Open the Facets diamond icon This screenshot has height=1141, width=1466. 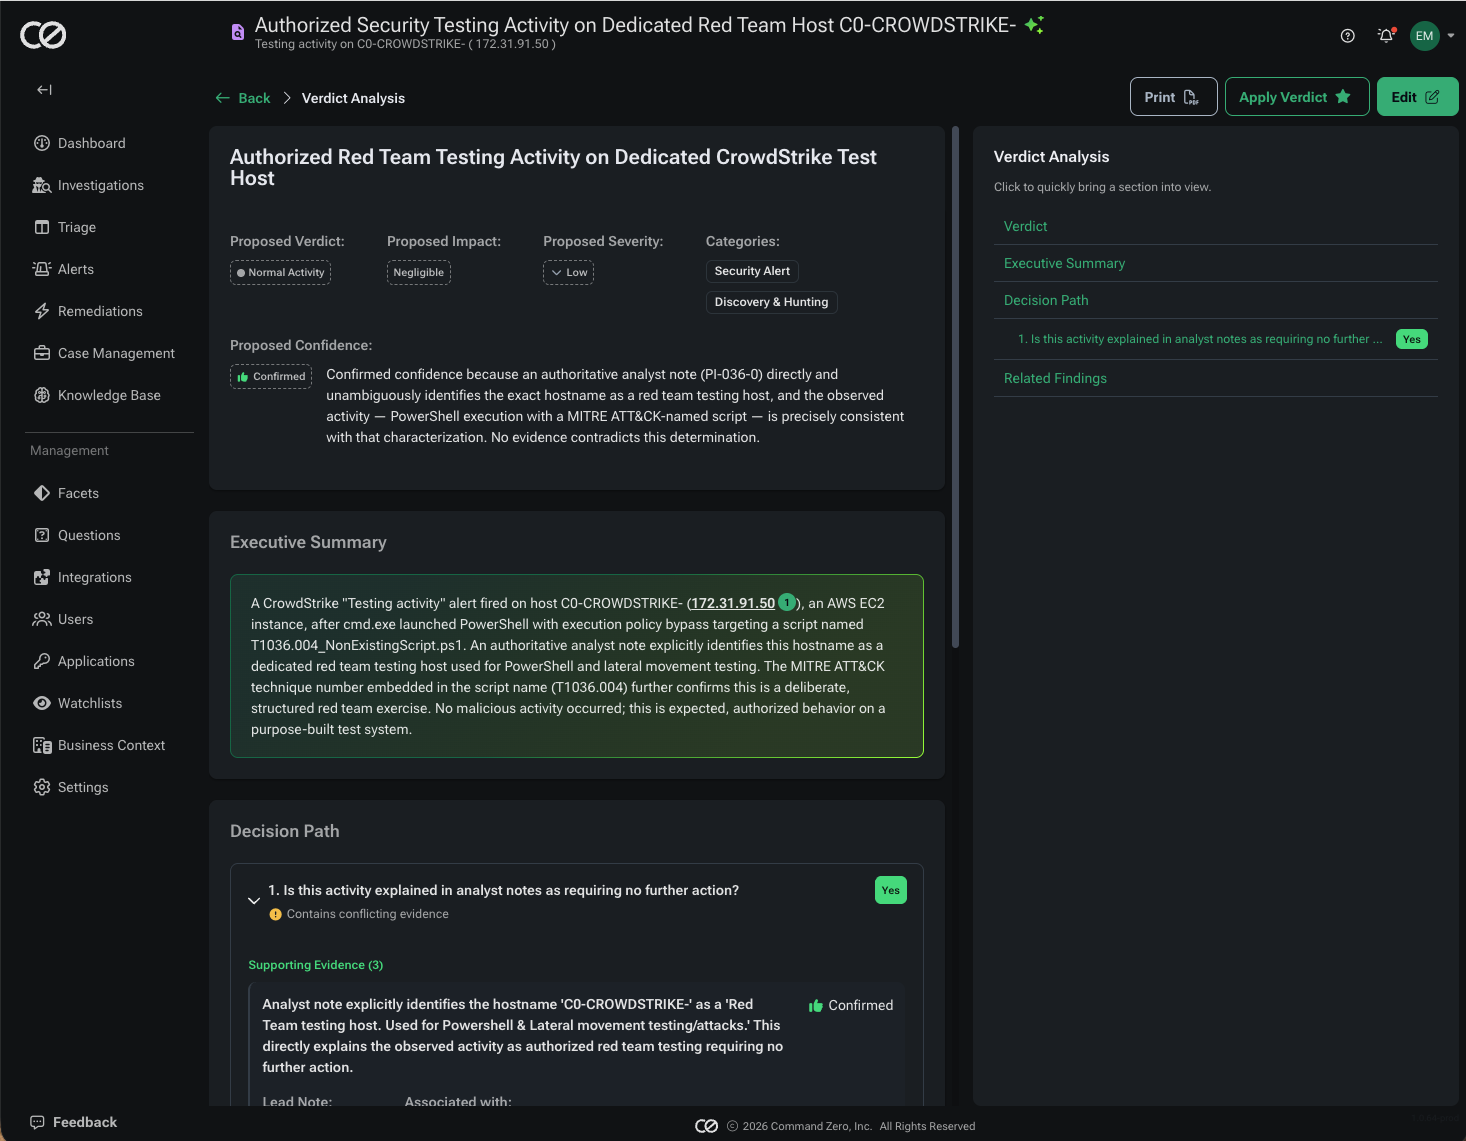click(x=42, y=493)
